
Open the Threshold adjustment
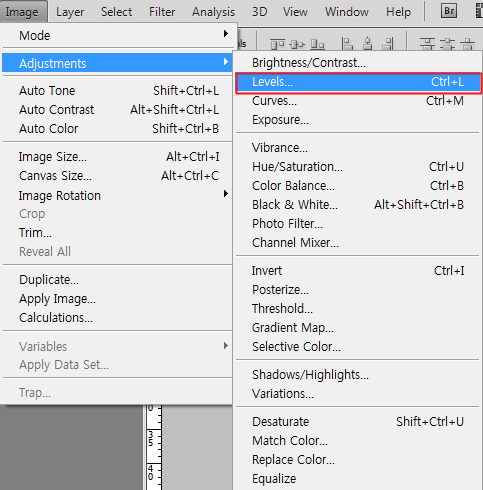point(358,309)
